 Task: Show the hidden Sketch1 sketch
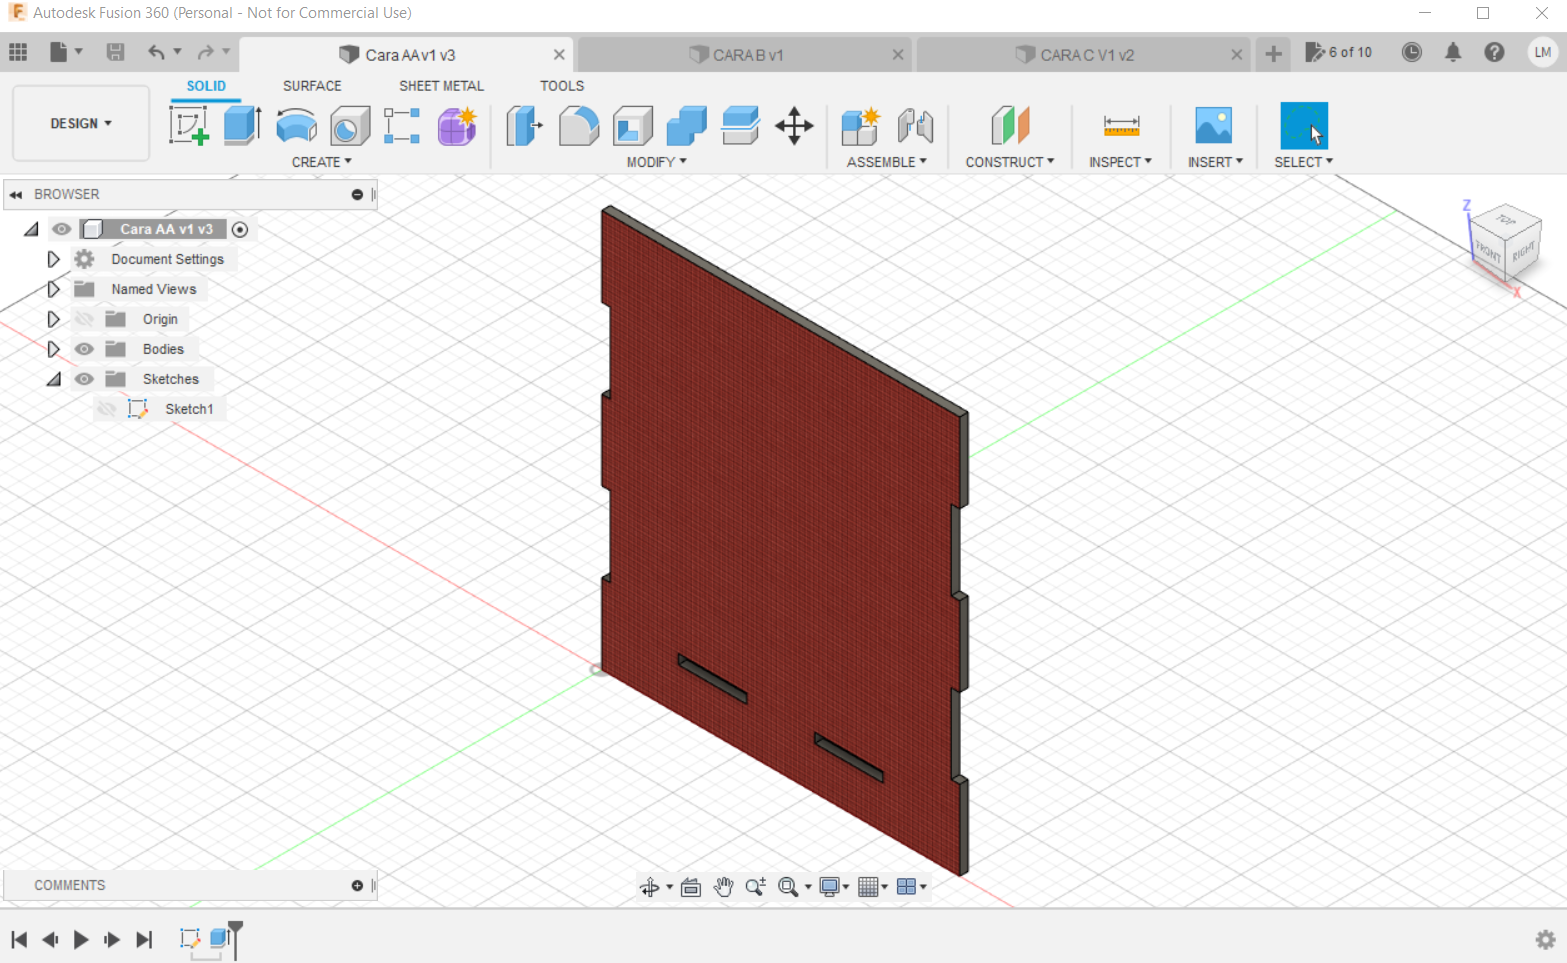[107, 409]
